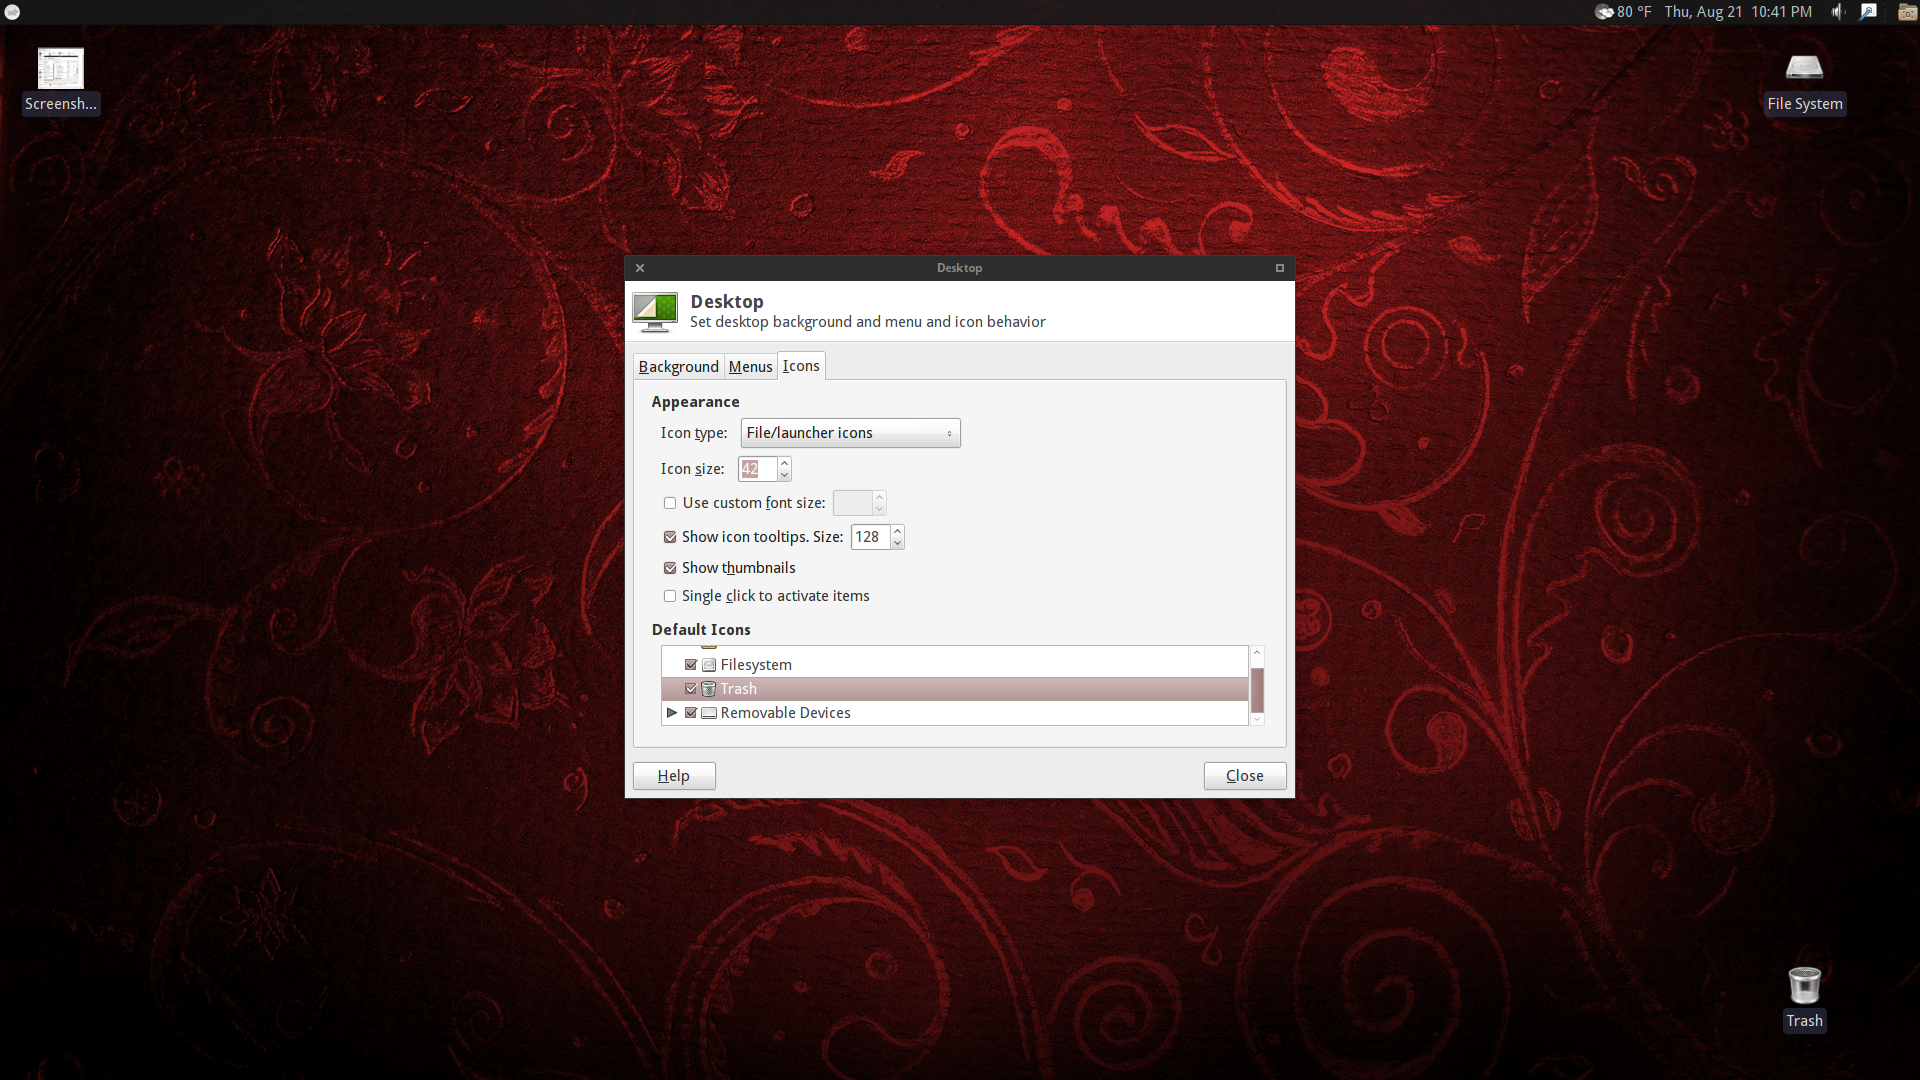Increase icon size with up arrow

click(x=785, y=463)
